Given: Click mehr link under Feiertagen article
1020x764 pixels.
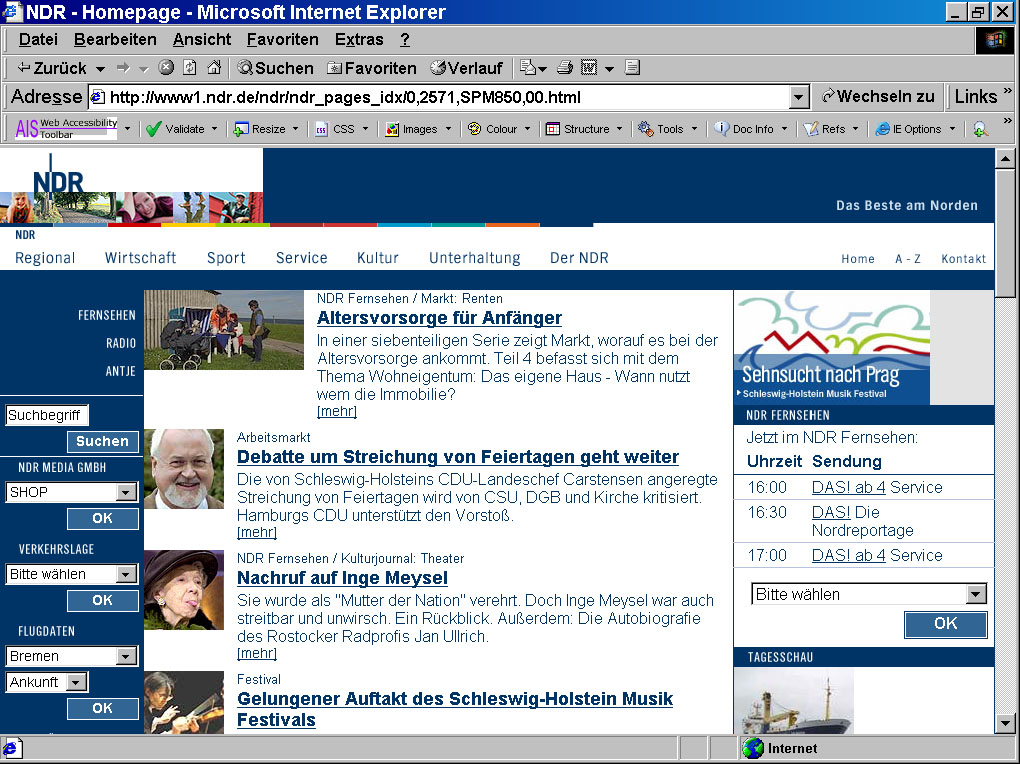Looking at the screenshot, I should click(257, 532).
